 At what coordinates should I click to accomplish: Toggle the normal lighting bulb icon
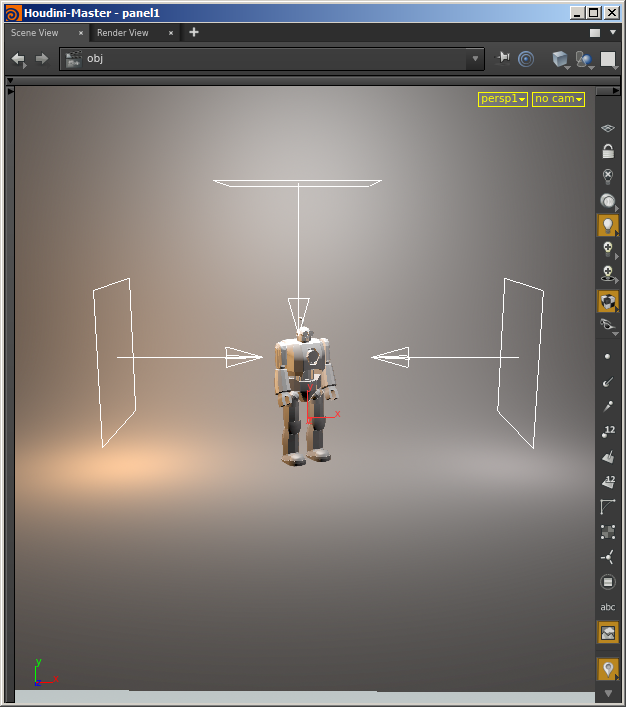point(607,226)
